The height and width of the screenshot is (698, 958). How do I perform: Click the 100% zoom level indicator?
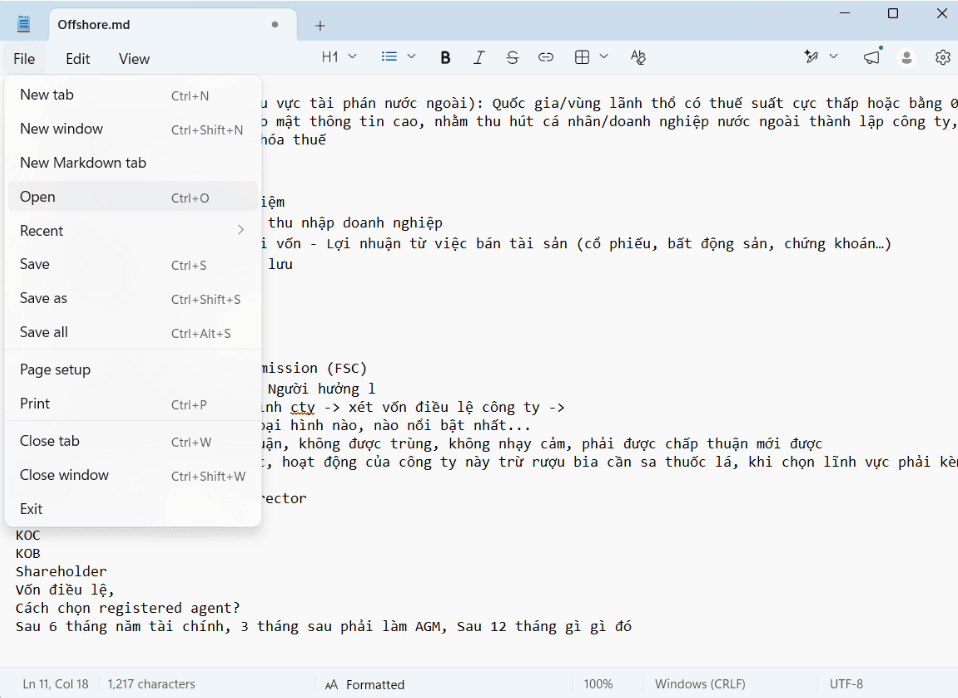[598, 685]
